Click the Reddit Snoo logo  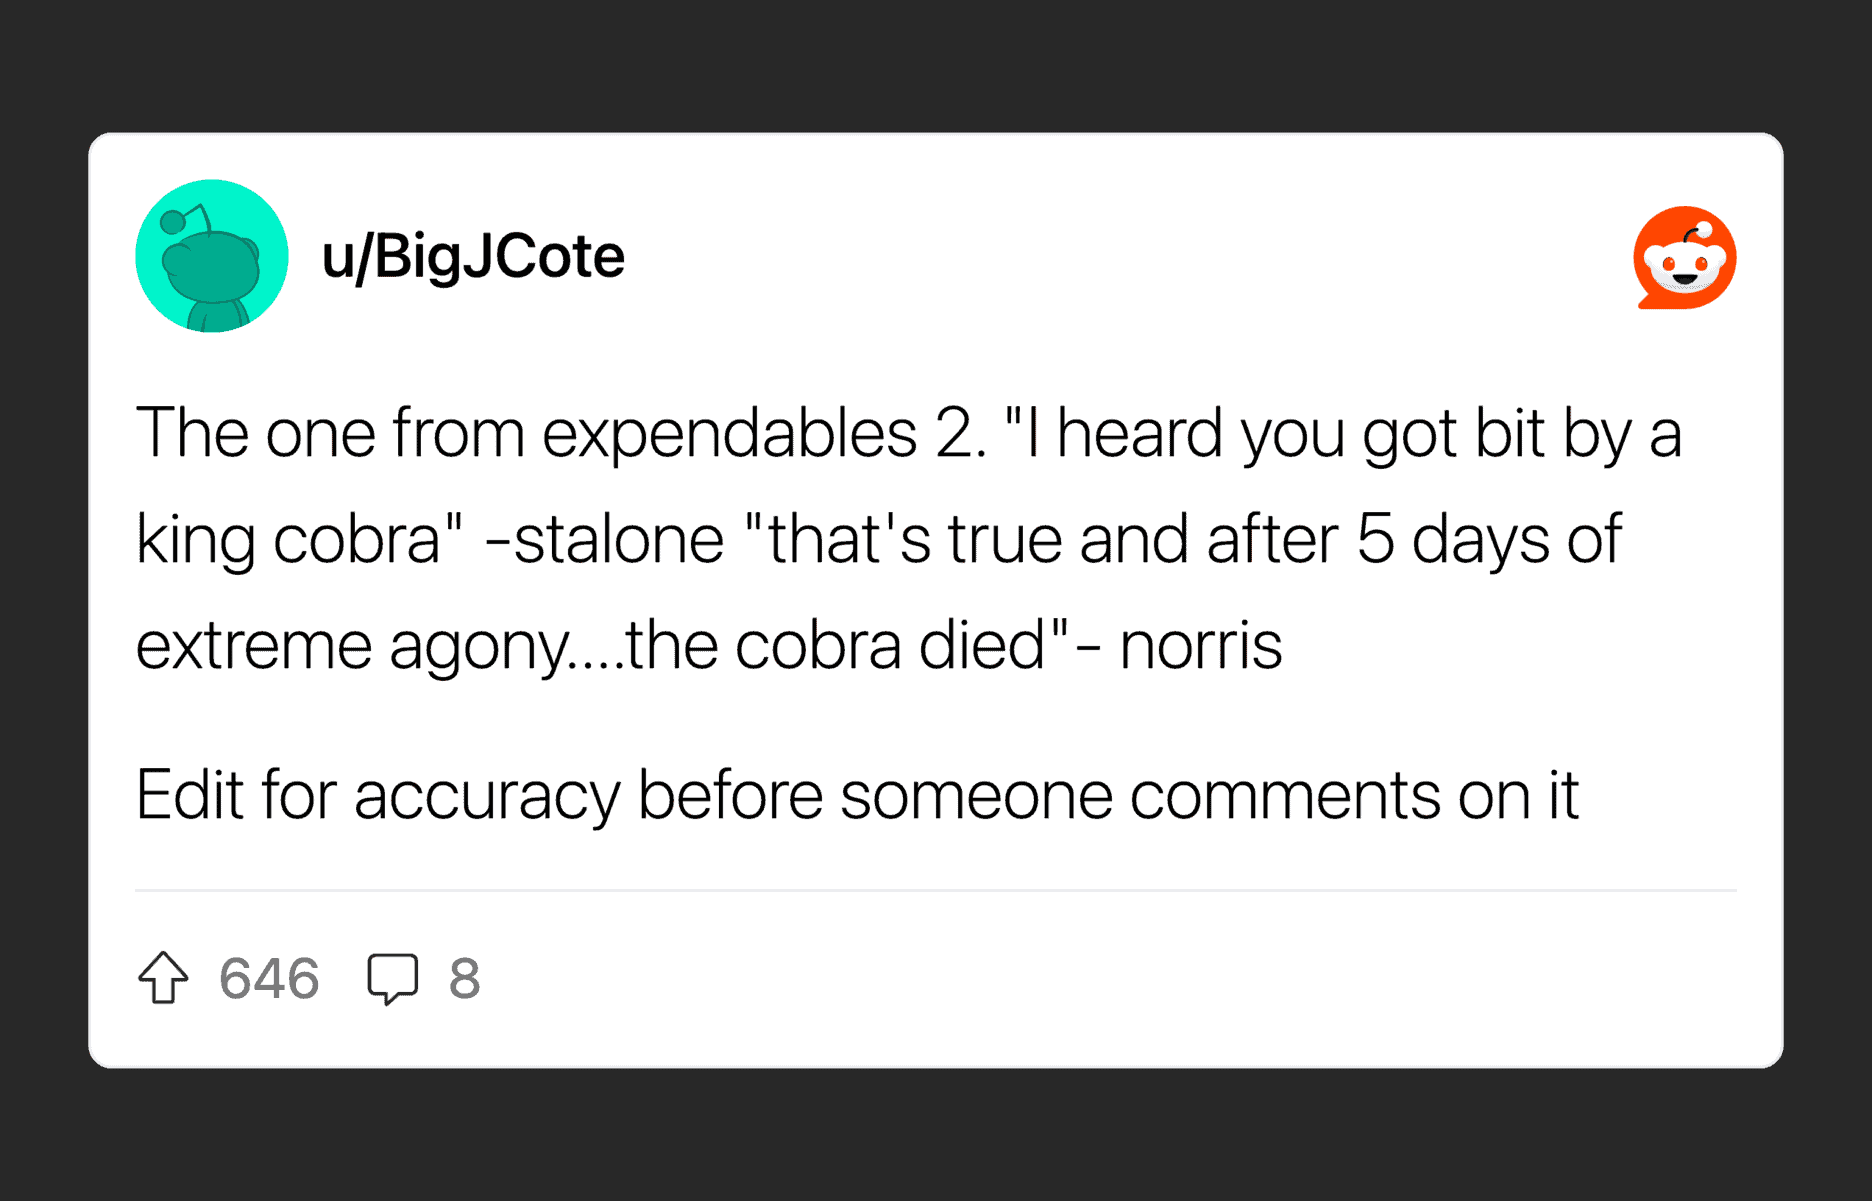(1685, 258)
